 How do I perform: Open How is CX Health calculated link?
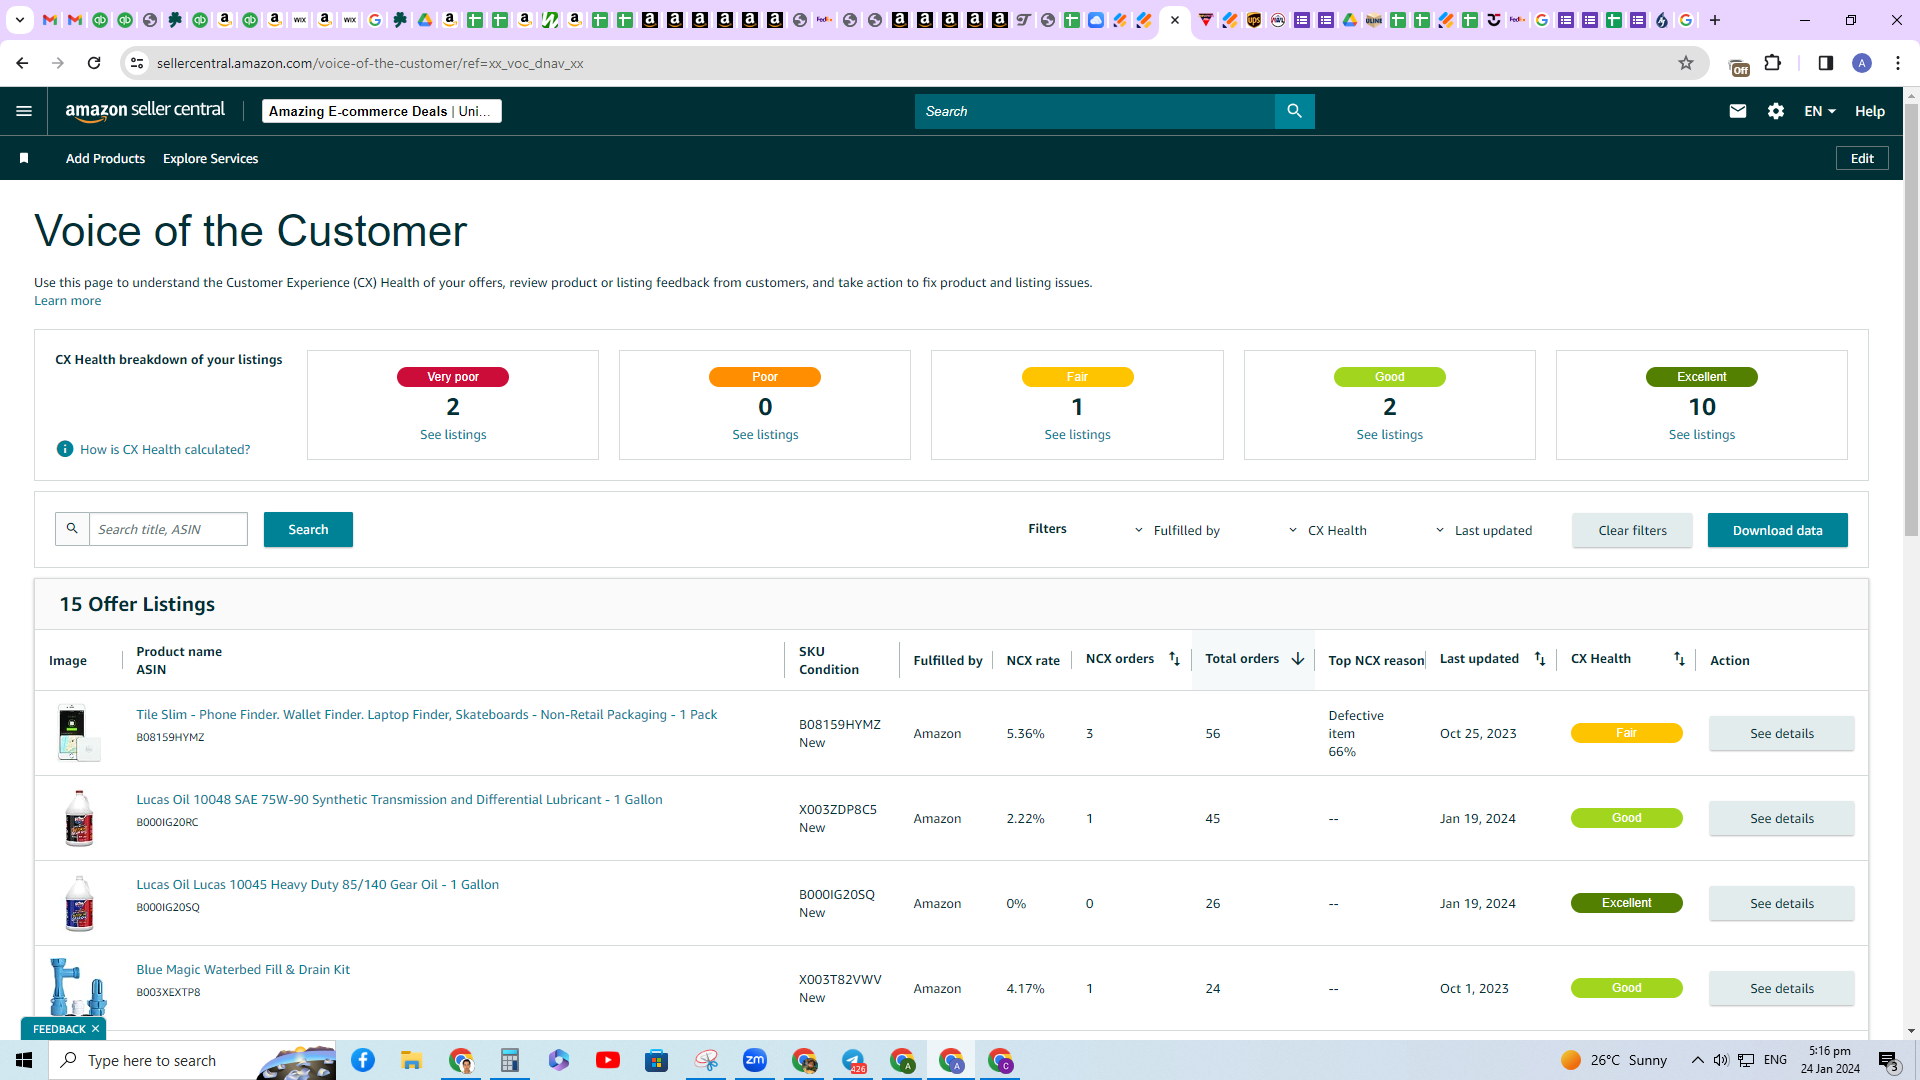tap(165, 449)
